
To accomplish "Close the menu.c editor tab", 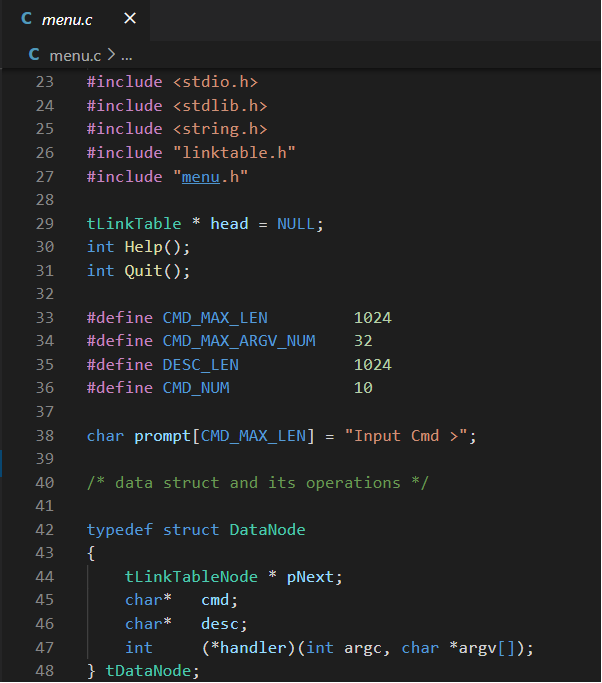I will [x=130, y=19].
